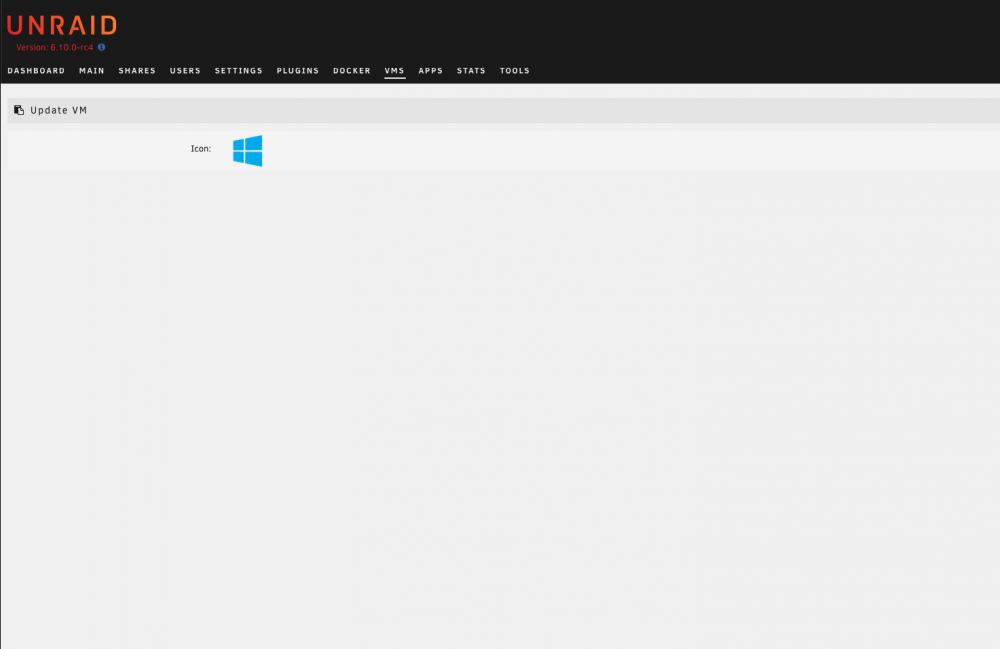View the Stats tab
The image size is (1000, 649).
point(471,71)
